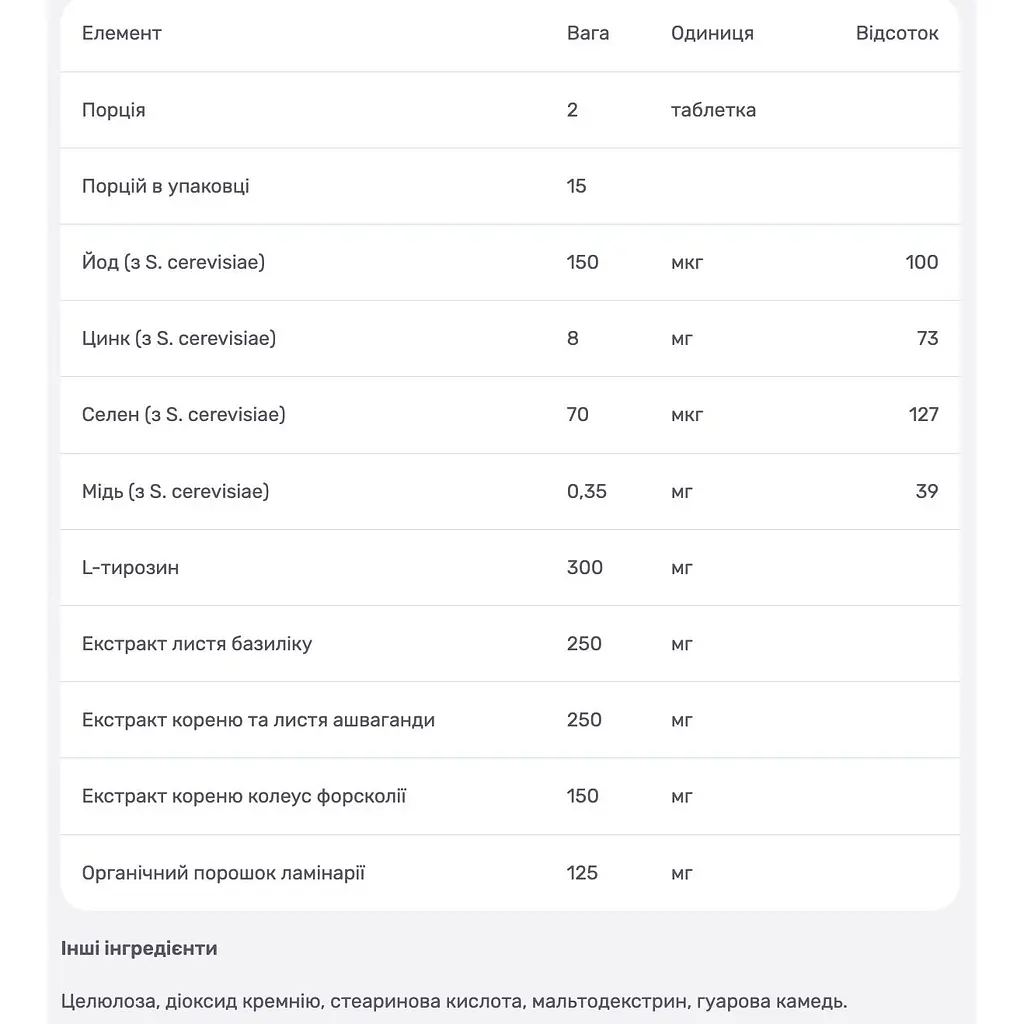Select the Одиниця column header
The height and width of the screenshot is (1024, 1024).
click(x=712, y=33)
